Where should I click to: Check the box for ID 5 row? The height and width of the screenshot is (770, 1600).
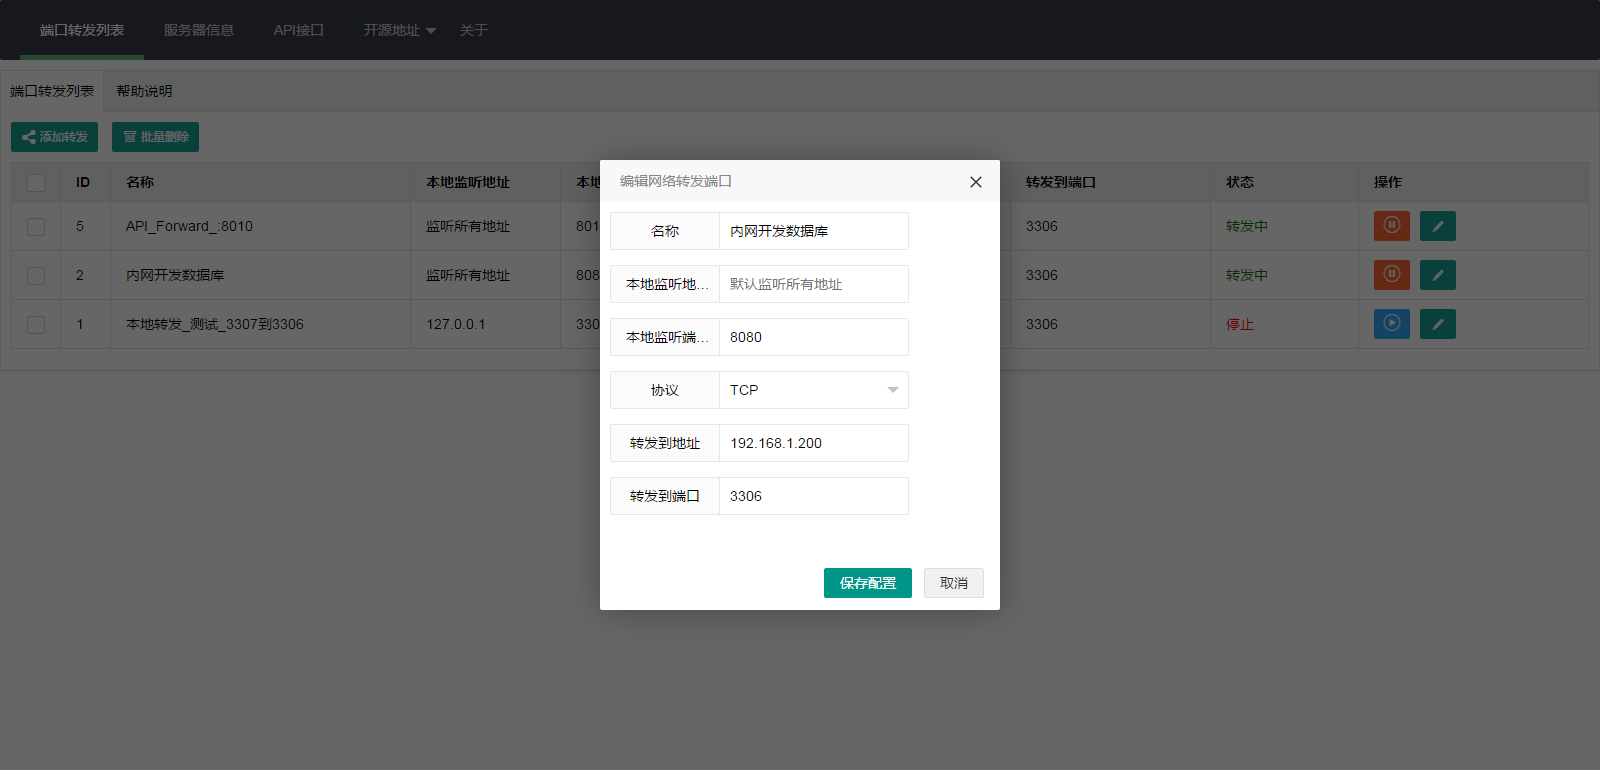pyautogui.click(x=36, y=227)
